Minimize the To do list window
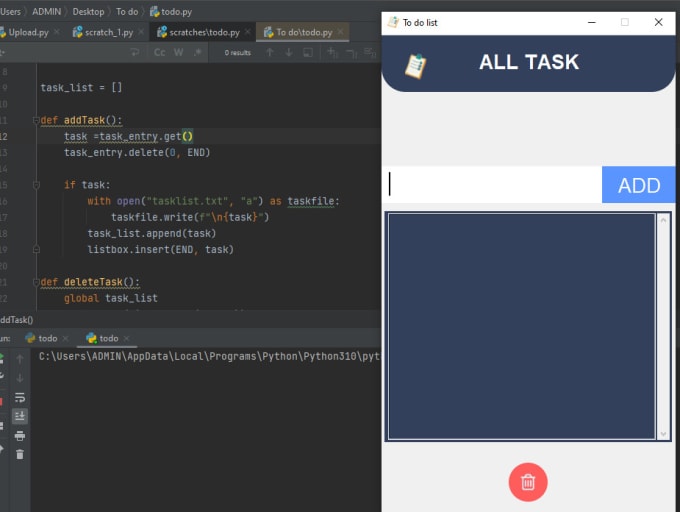 [x=592, y=22]
